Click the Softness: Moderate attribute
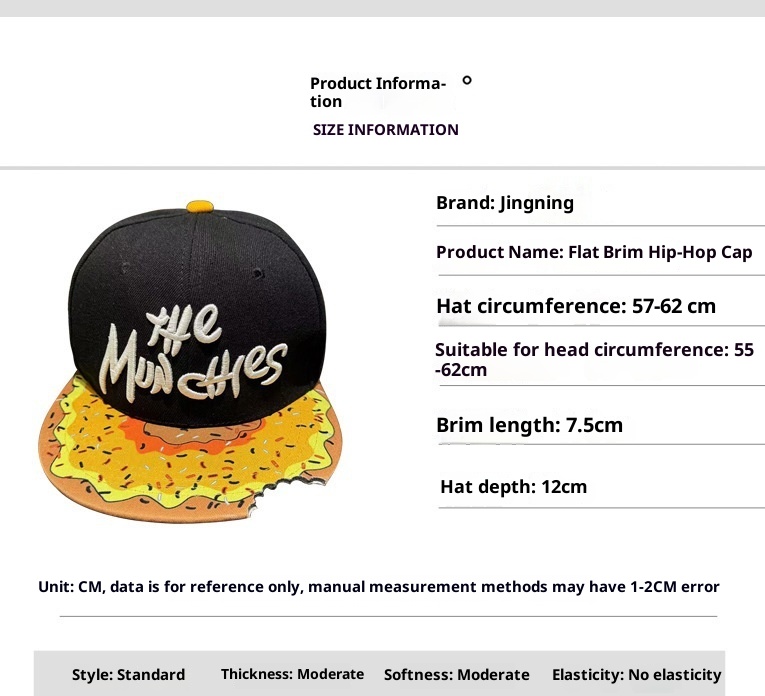 point(456,674)
